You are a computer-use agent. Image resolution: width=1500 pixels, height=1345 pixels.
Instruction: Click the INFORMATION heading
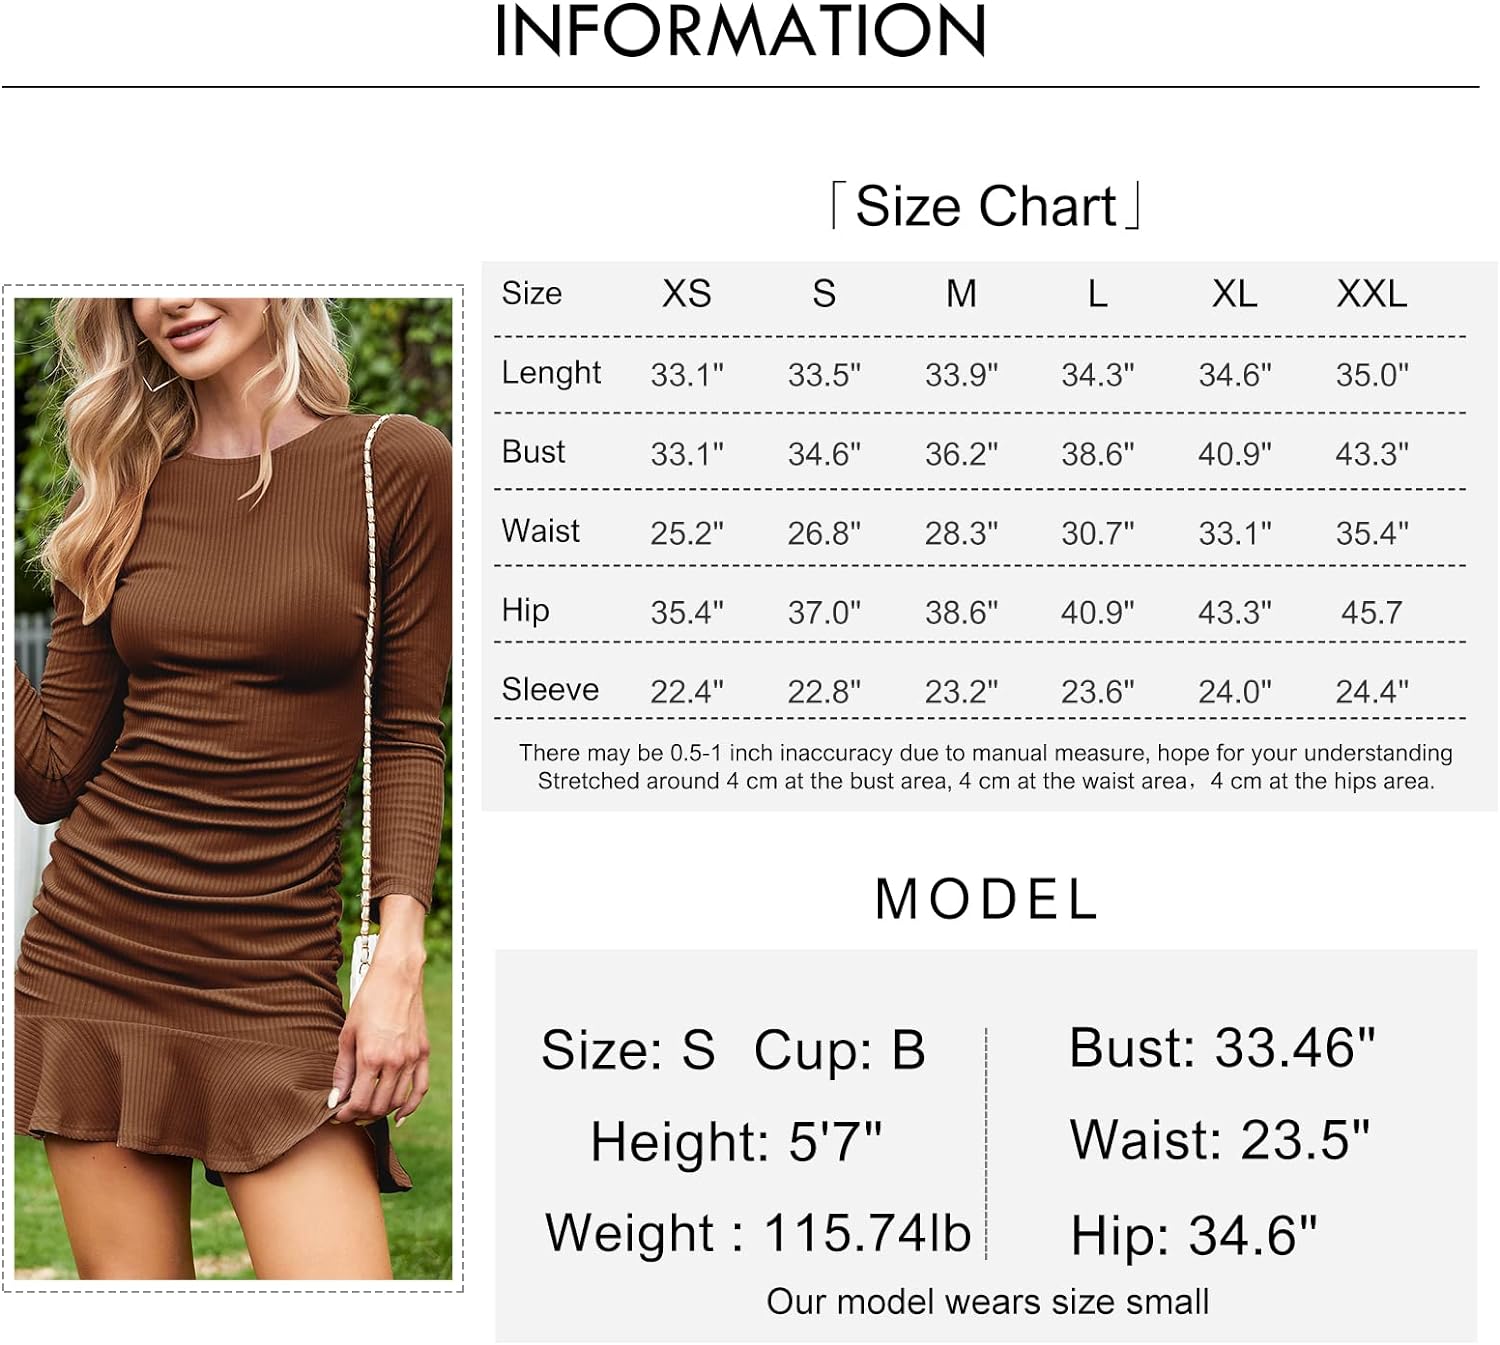(740, 30)
